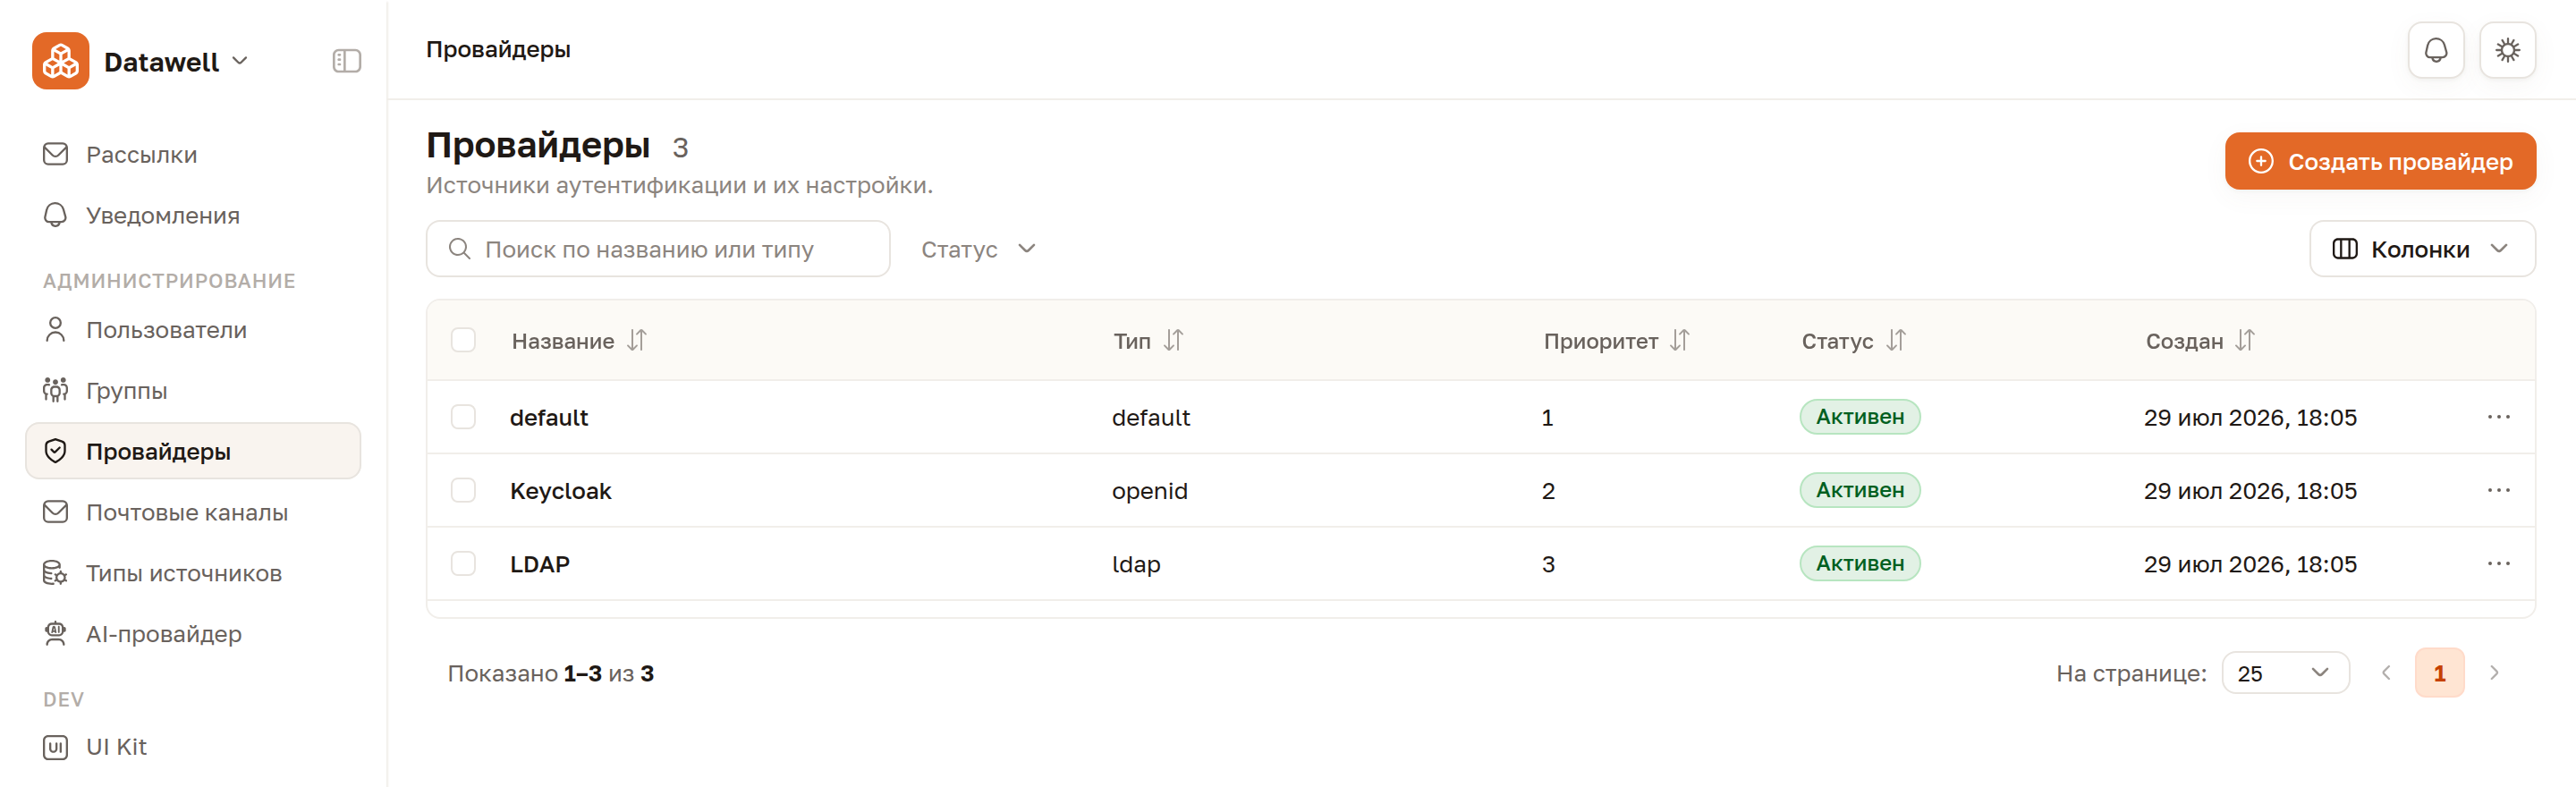Collapse the sidebar panel icon
2576x787 pixels.
tap(346, 61)
